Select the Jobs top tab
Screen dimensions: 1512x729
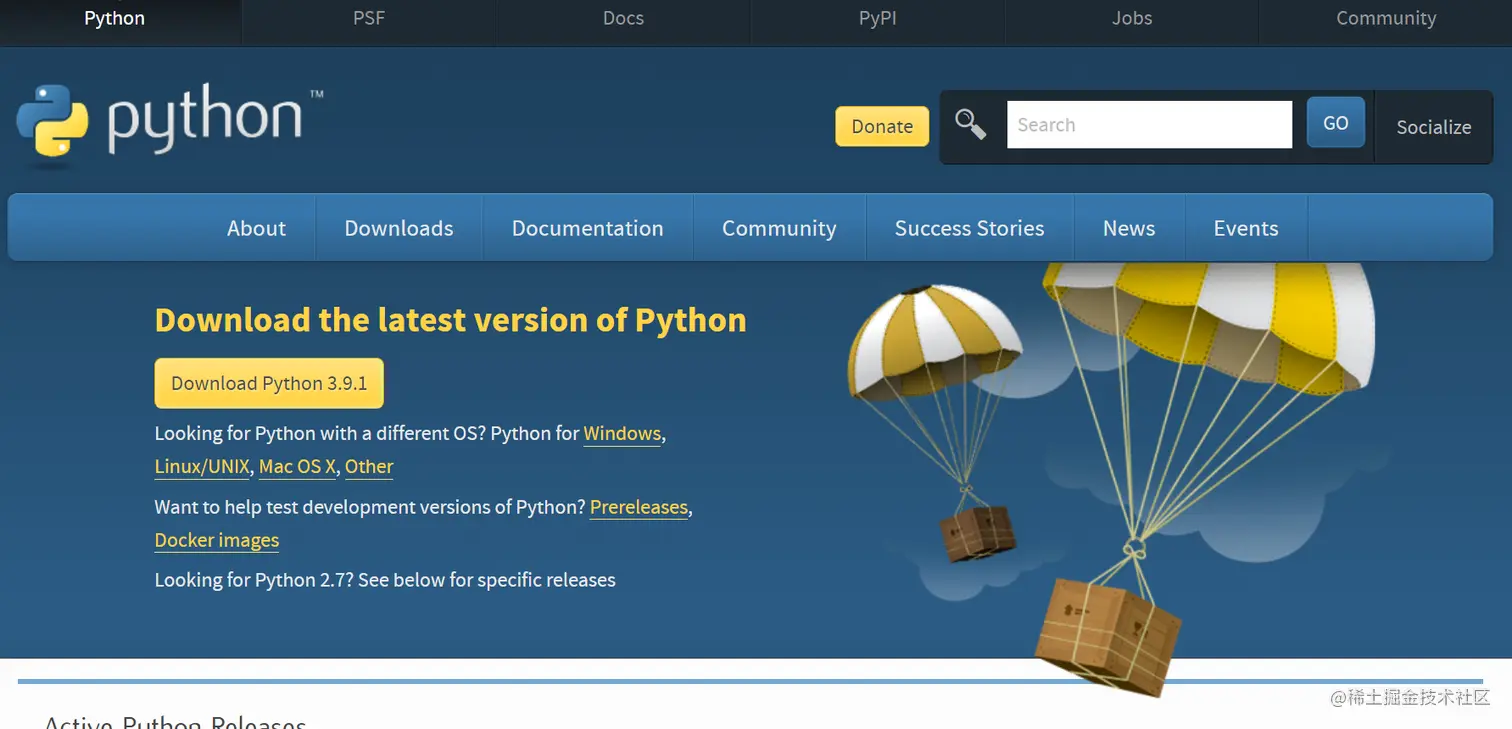[1132, 18]
